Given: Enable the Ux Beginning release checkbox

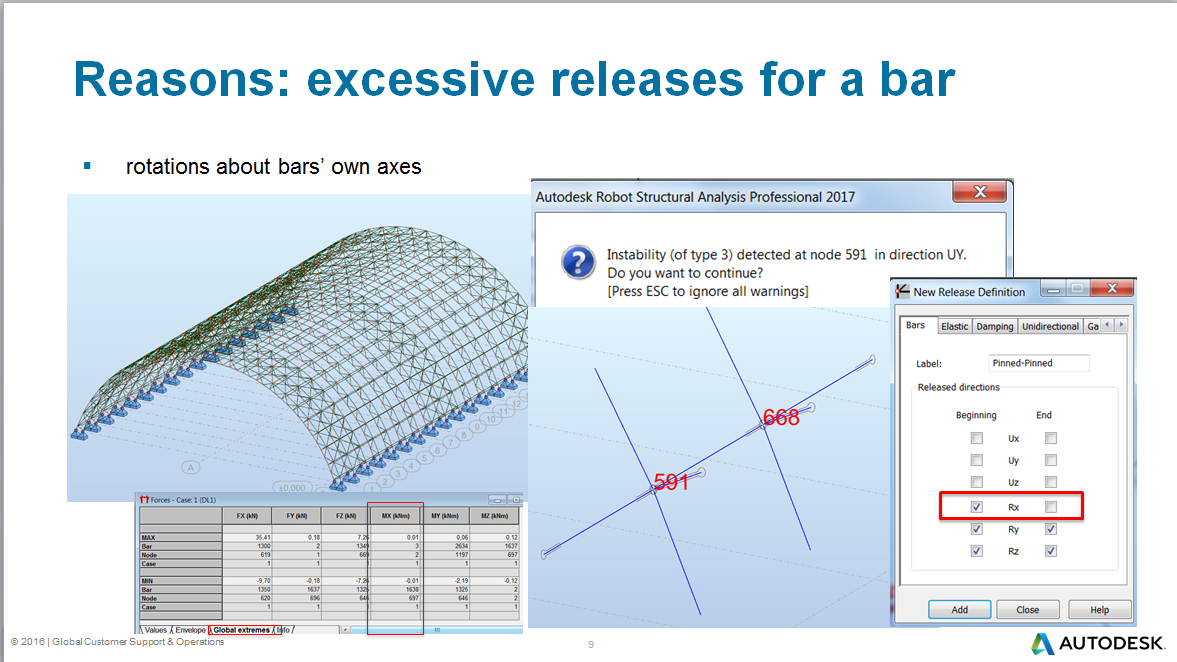Looking at the screenshot, I should (976, 438).
